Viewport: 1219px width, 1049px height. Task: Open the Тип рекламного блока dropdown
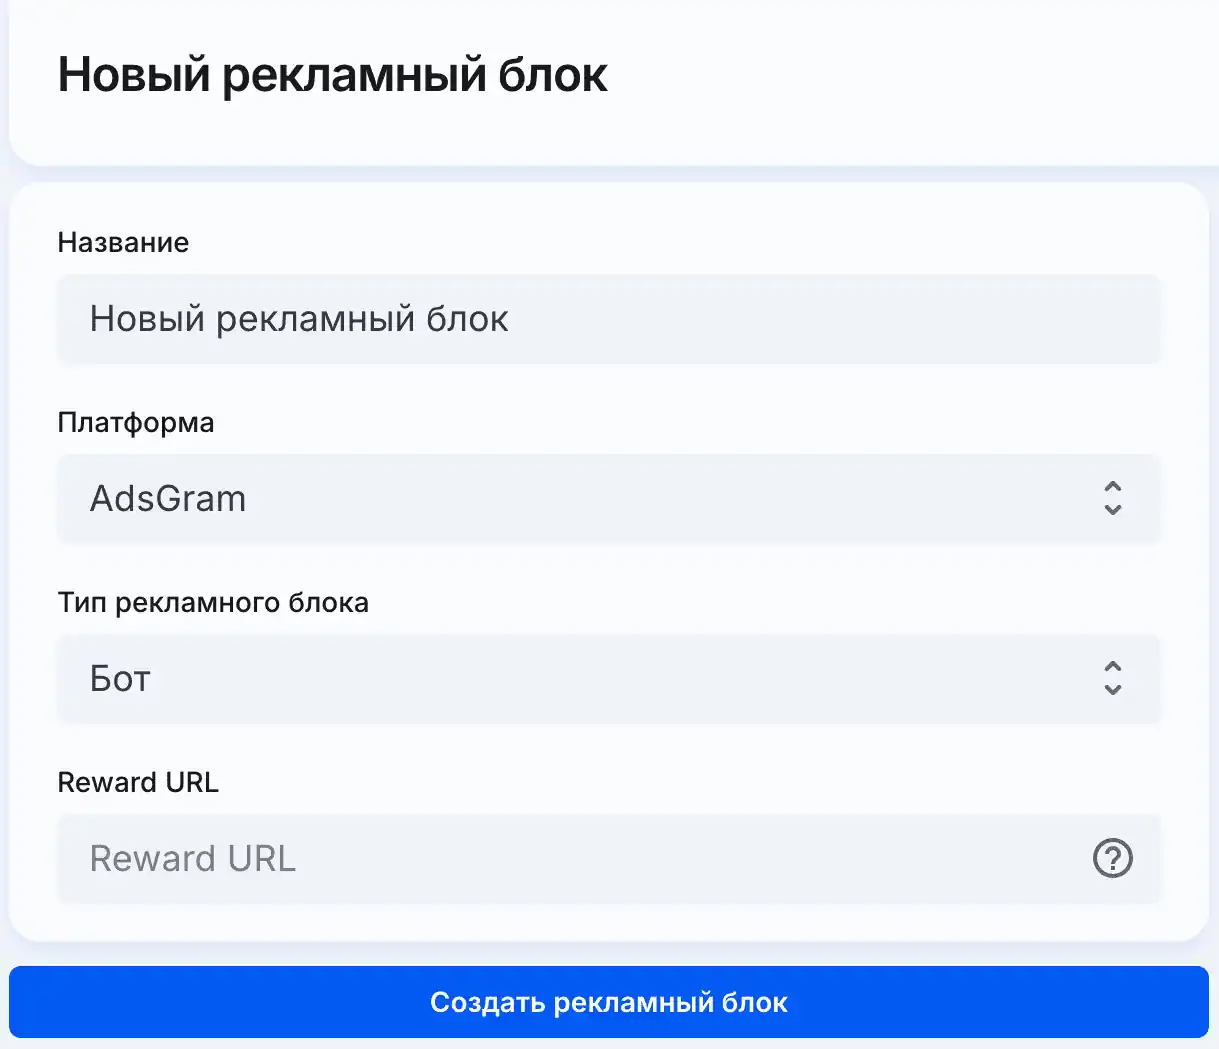(609, 679)
